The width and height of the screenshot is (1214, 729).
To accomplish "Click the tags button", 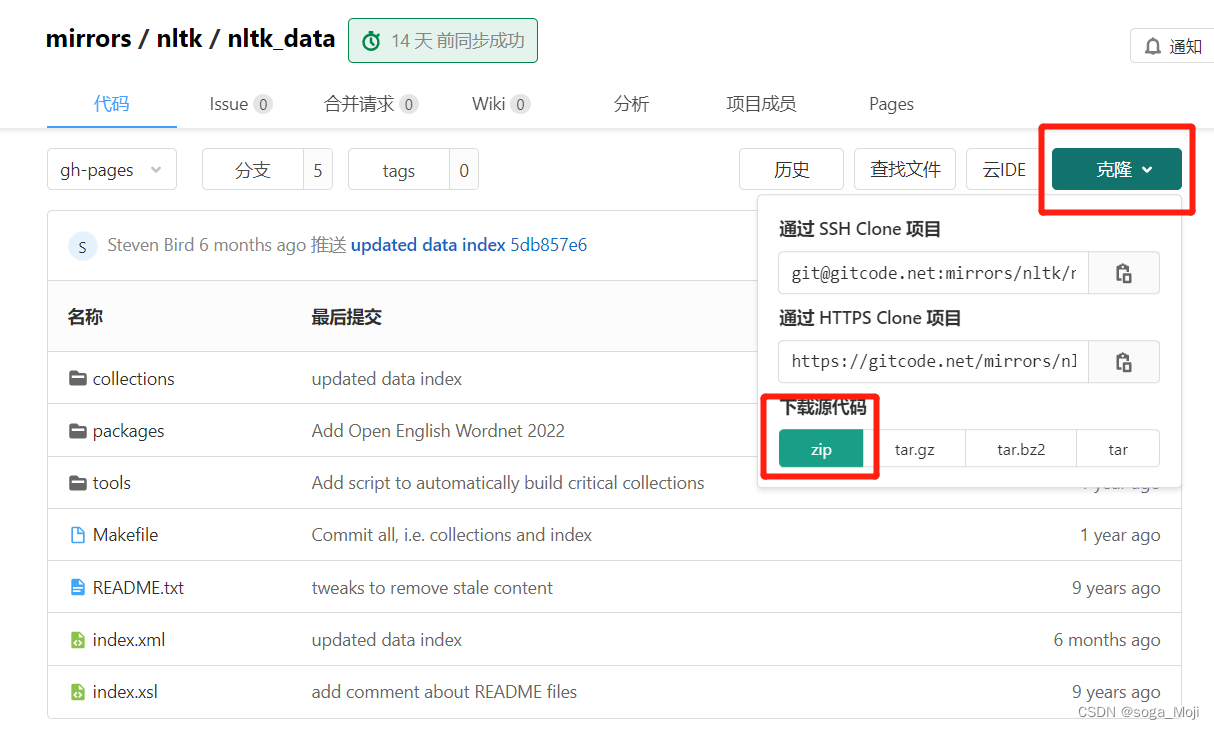I will (398, 169).
